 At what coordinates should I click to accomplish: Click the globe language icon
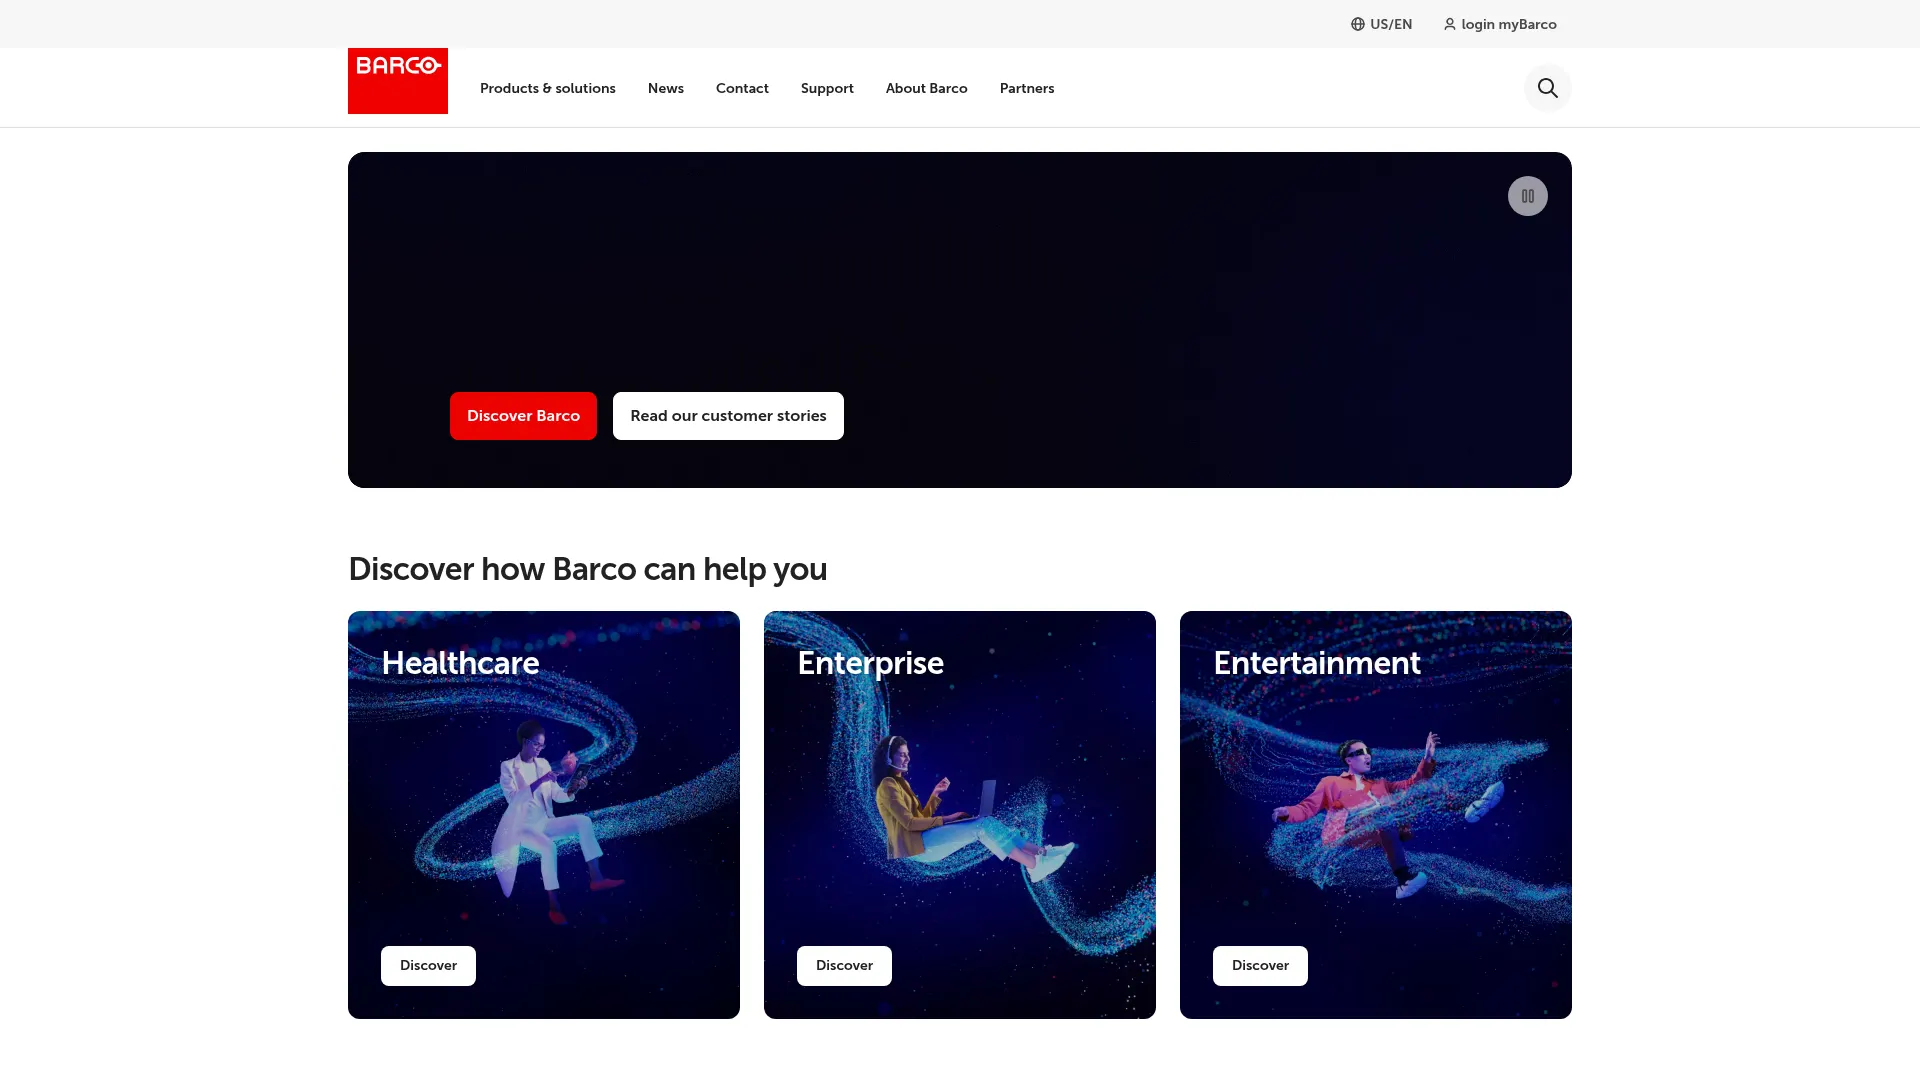1357,24
